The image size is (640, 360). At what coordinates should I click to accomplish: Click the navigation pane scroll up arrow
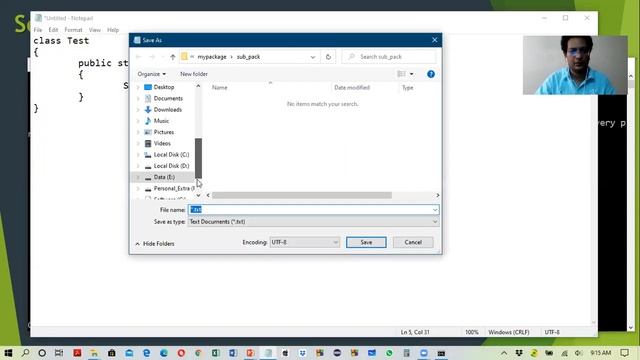[198, 86]
